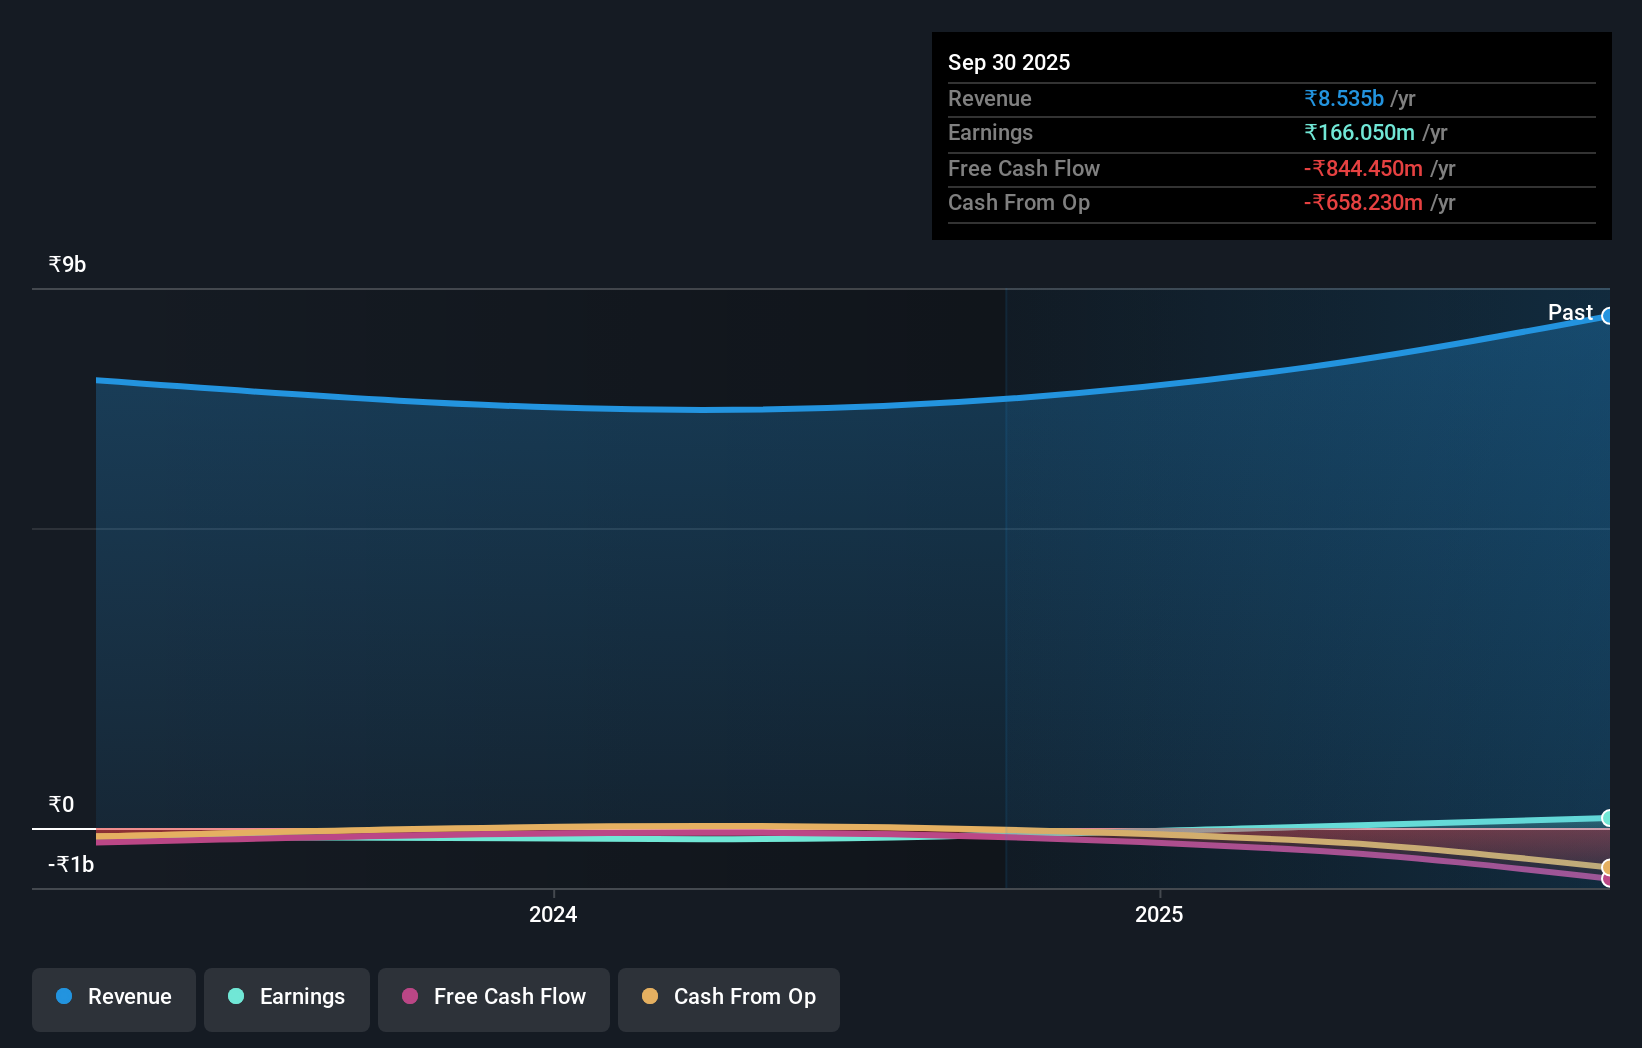1642x1048 pixels.
Task: Click the pink Free Cash Flow dot
Action: pyautogui.click(x=408, y=996)
